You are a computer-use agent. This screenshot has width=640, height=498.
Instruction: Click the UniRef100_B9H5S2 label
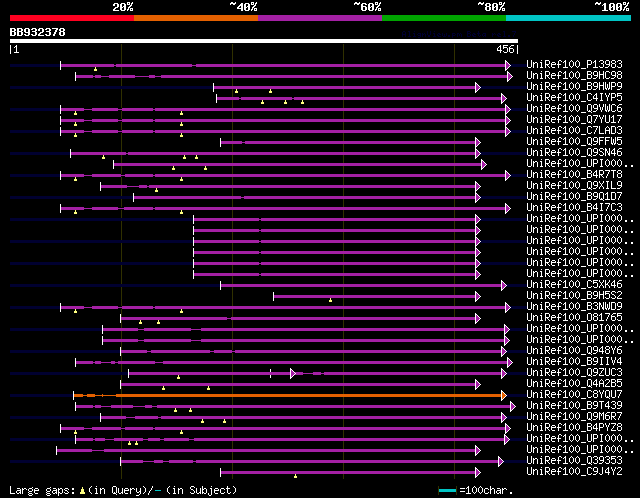pos(574,295)
